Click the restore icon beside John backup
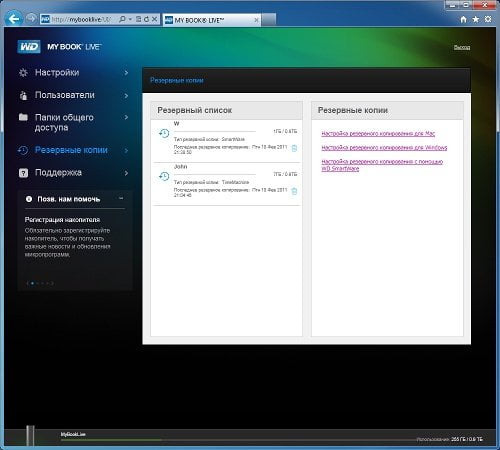Screen dimensions: 500x450 (164, 176)
